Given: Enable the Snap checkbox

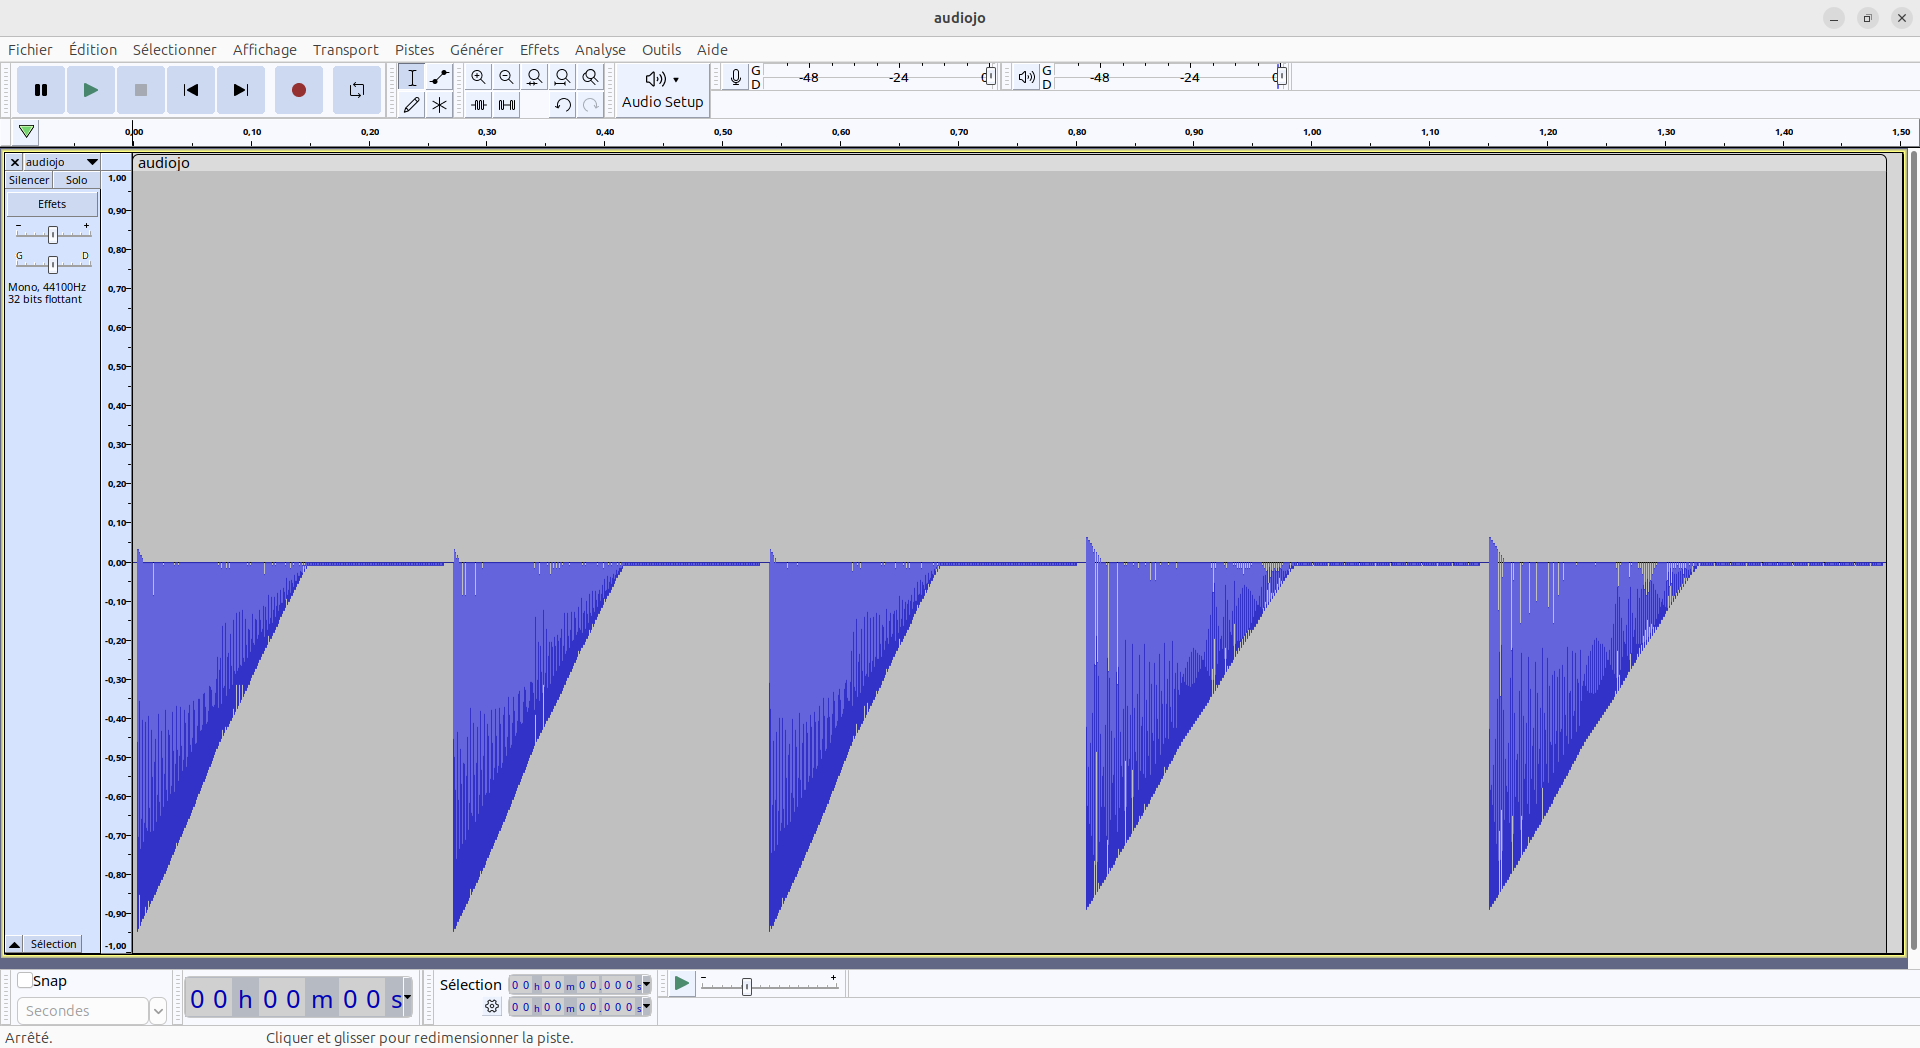Looking at the screenshot, I should tap(26, 981).
